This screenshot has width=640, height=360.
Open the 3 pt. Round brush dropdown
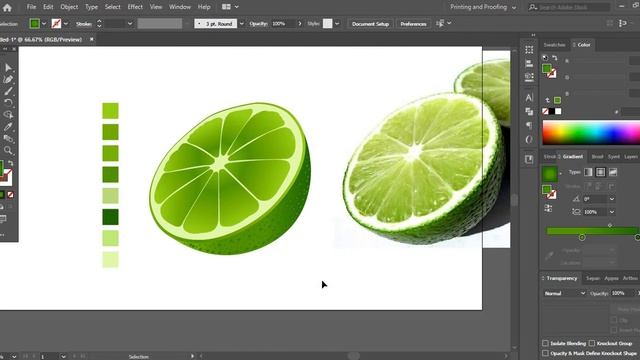pyautogui.click(x=241, y=24)
